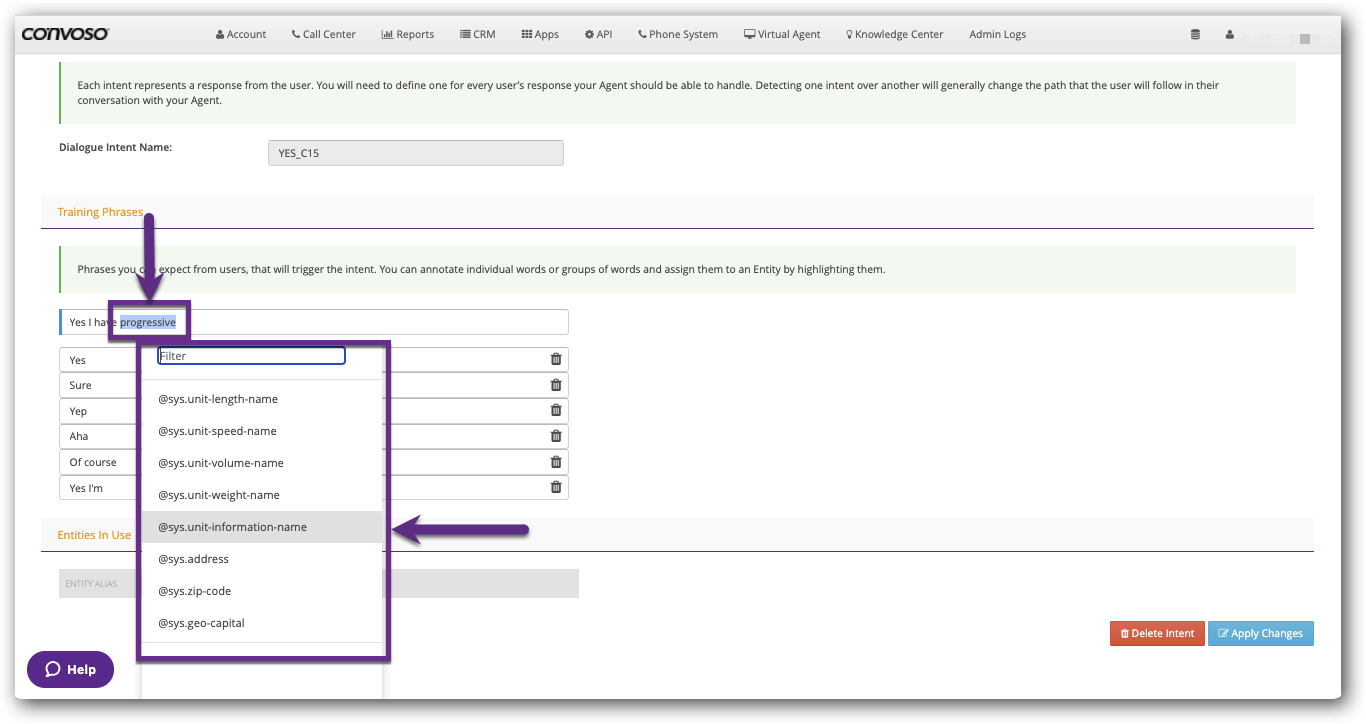Delete "Of course" phrase using trash icon
The image size is (1366, 724).
point(556,462)
